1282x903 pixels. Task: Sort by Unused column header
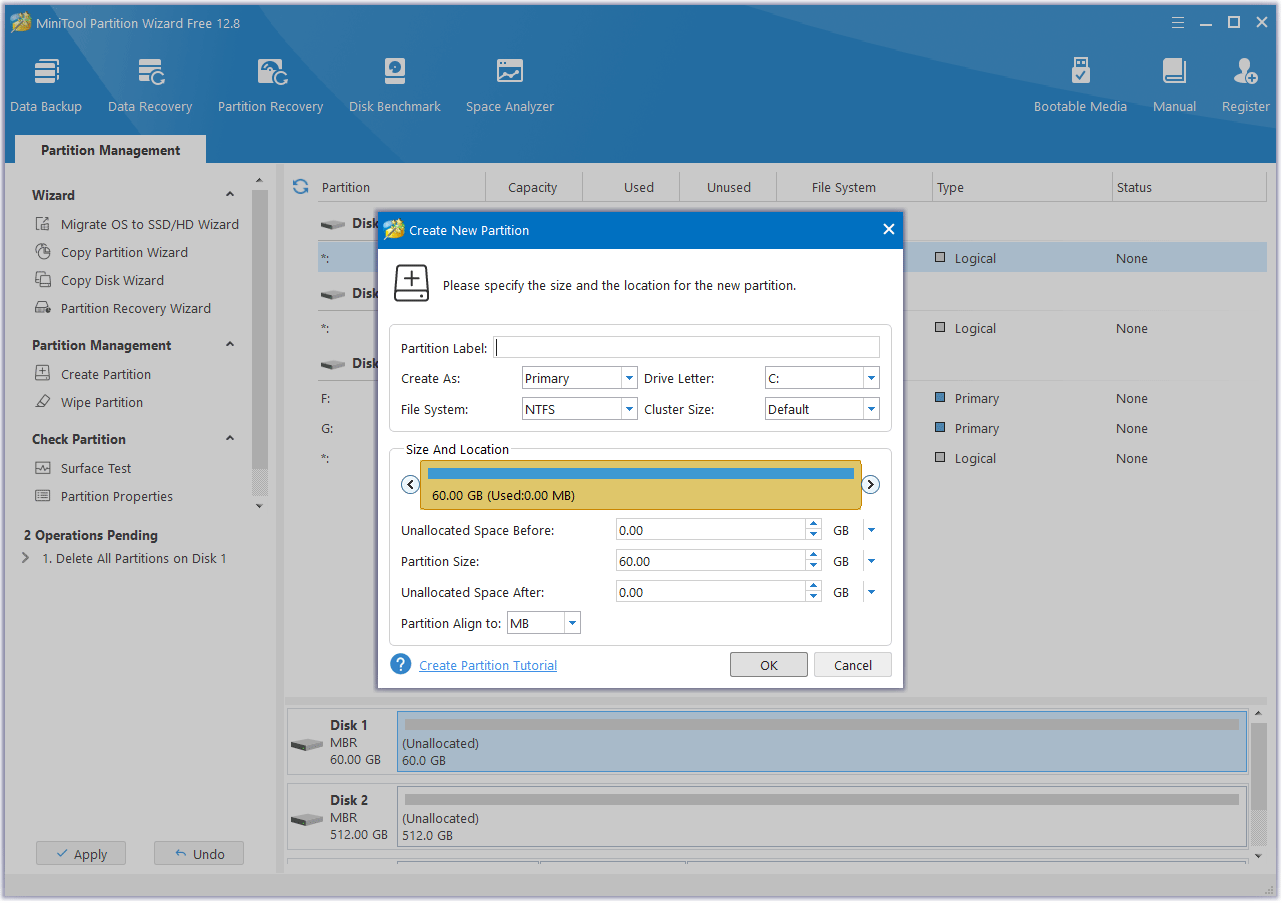click(x=729, y=187)
